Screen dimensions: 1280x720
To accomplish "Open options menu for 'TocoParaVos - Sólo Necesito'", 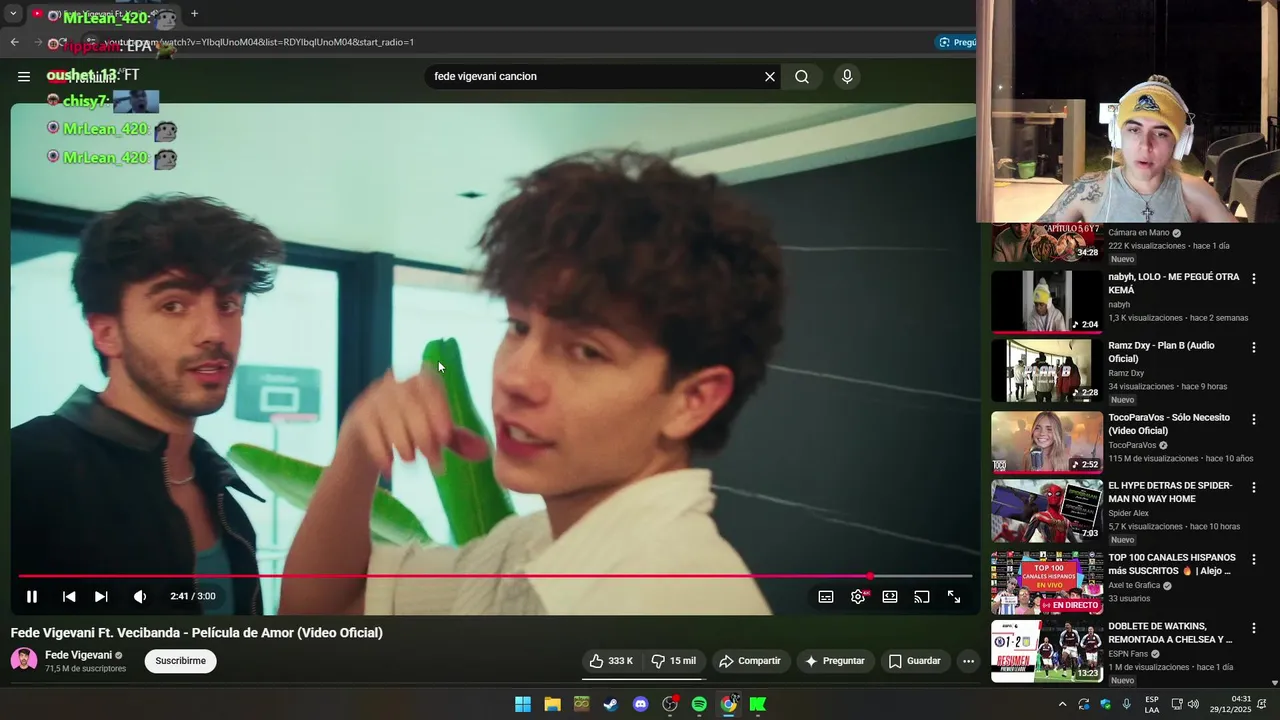I will point(1254,419).
